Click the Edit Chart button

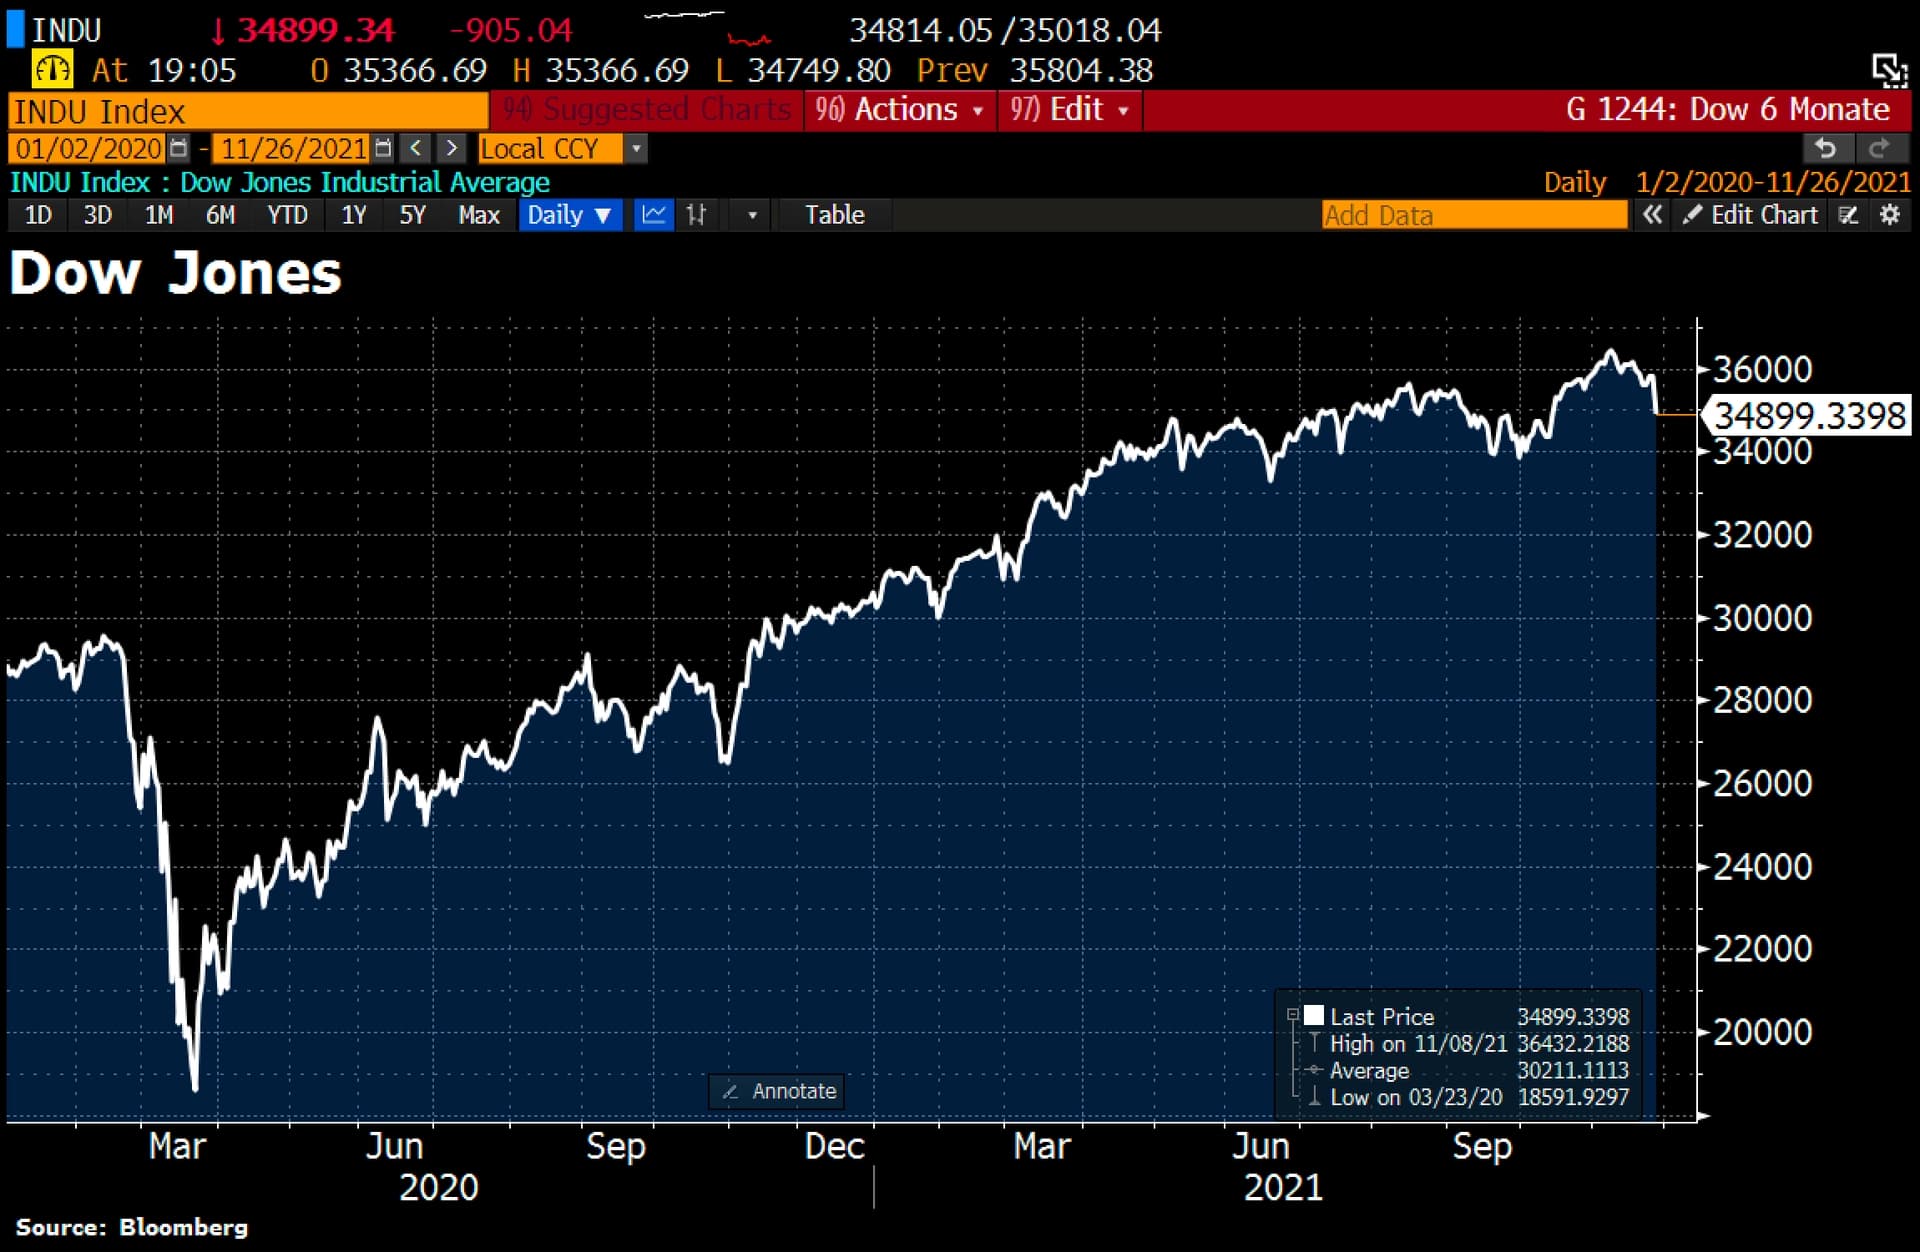tap(1751, 215)
